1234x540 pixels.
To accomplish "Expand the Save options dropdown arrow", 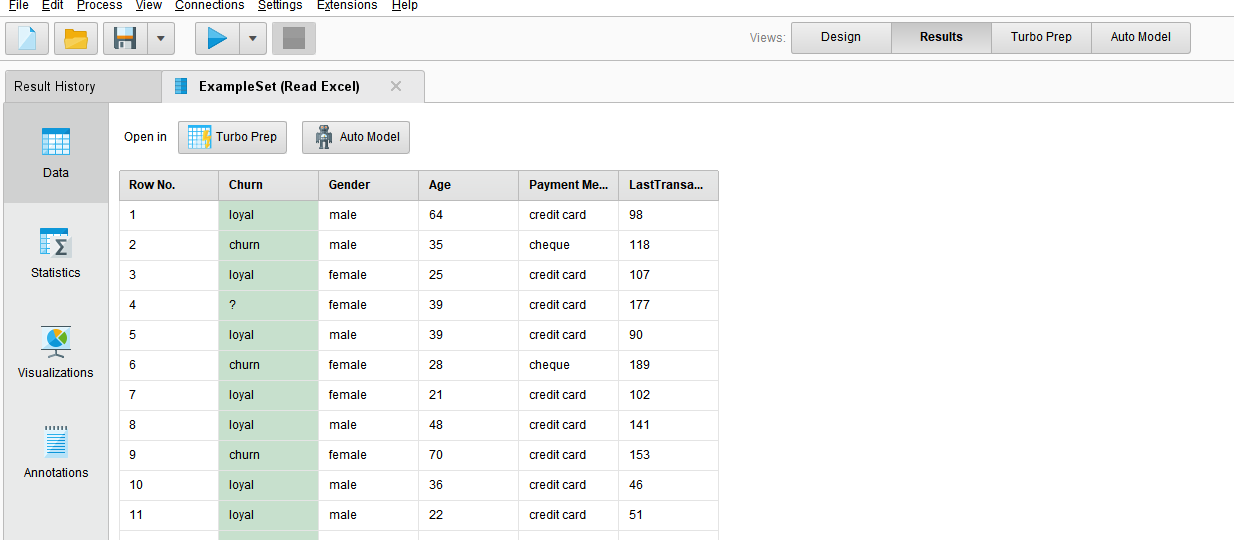I will (x=161, y=38).
